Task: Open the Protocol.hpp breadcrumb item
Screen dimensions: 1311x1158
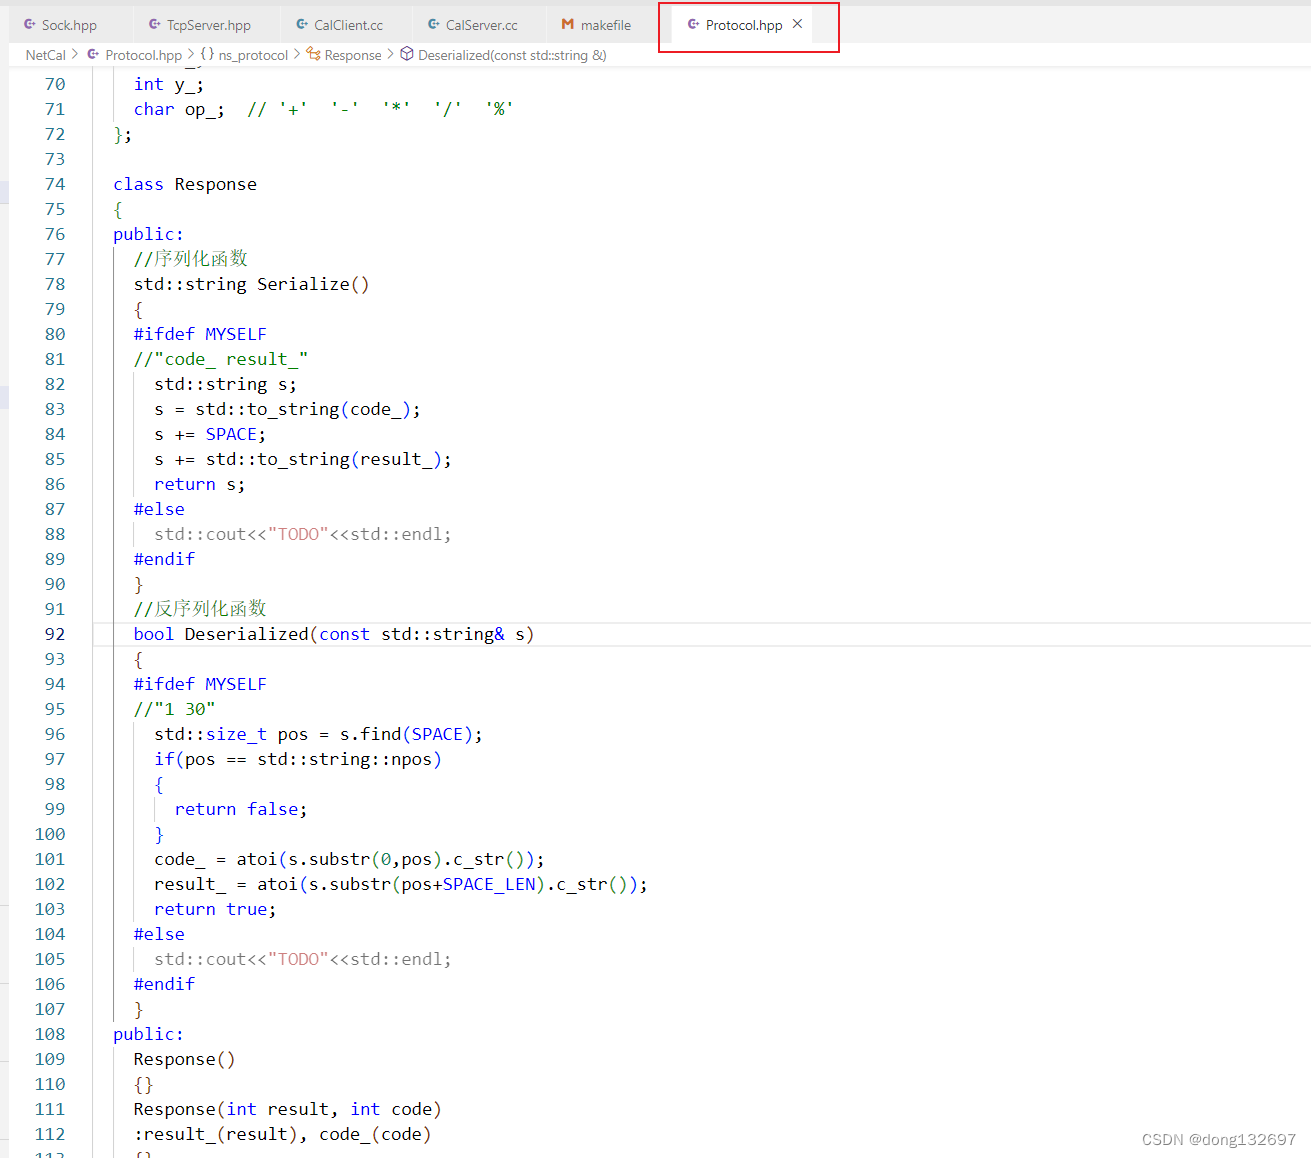Action: pos(143,55)
